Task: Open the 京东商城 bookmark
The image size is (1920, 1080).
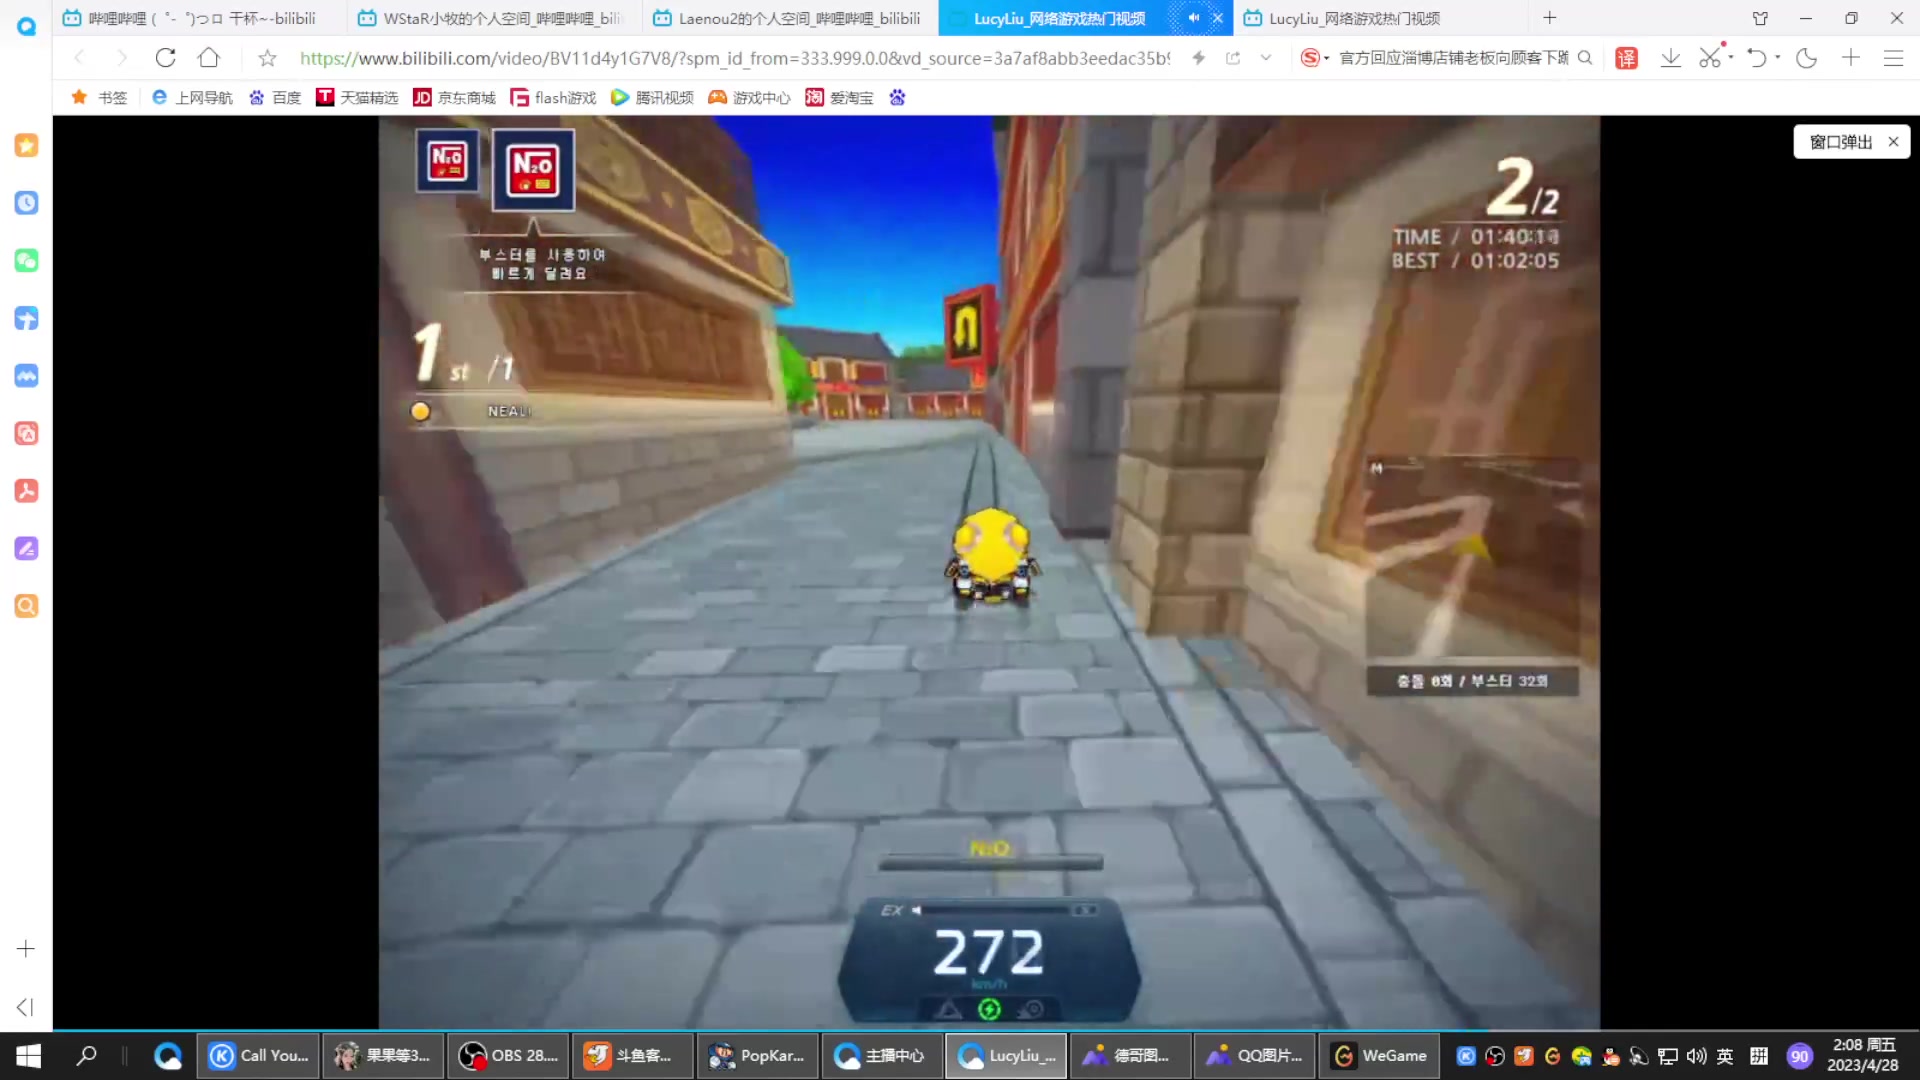Action: pos(455,97)
